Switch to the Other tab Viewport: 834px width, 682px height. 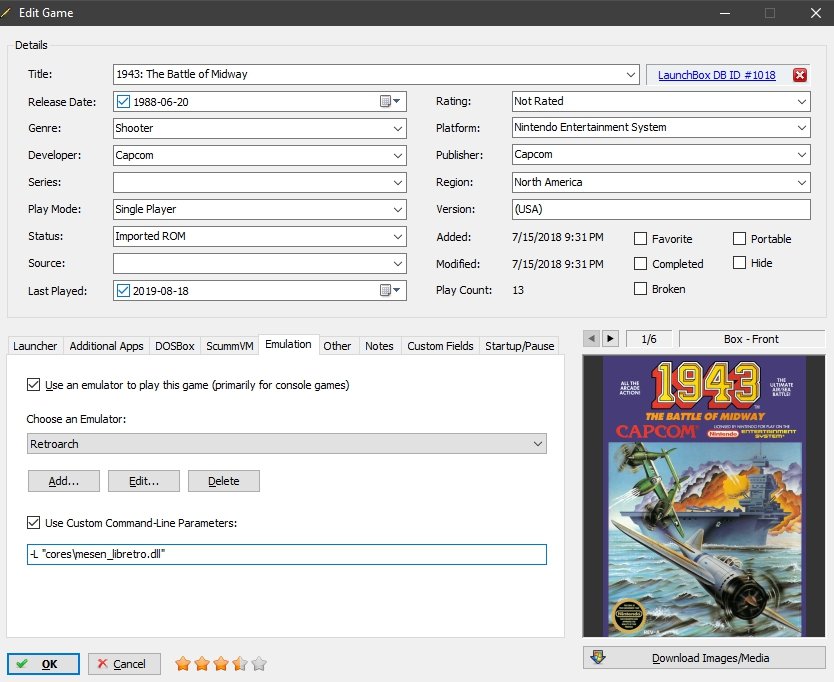click(x=337, y=346)
